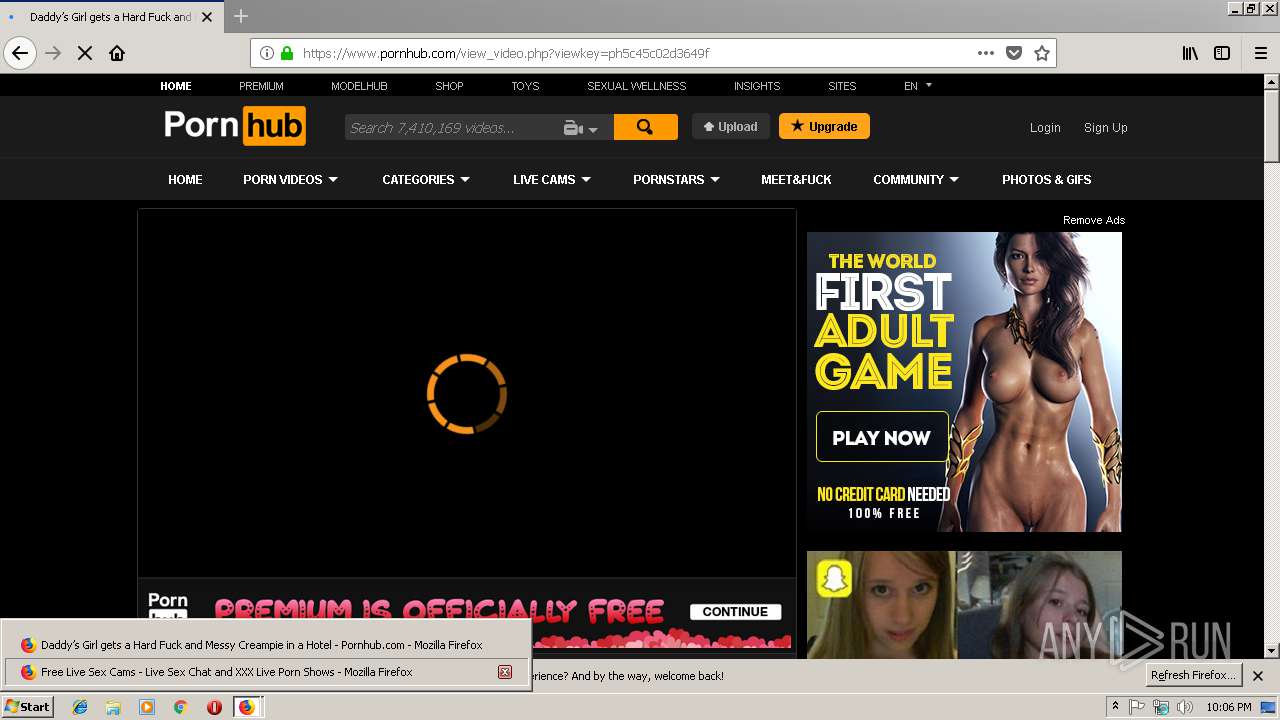The width and height of the screenshot is (1280, 720).
Task: Click PLAY NOW in the ad
Action: click(x=882, y=437)
